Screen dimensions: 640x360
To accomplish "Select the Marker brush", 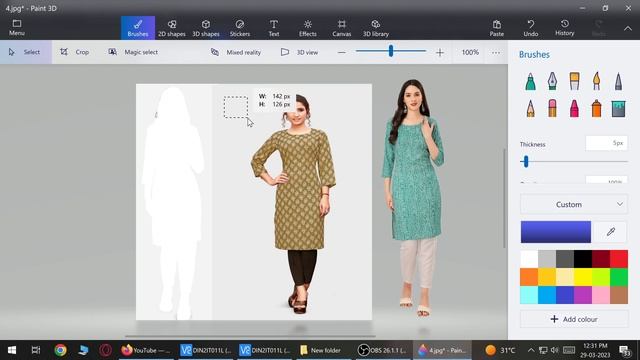I will [x=530, y=81].
